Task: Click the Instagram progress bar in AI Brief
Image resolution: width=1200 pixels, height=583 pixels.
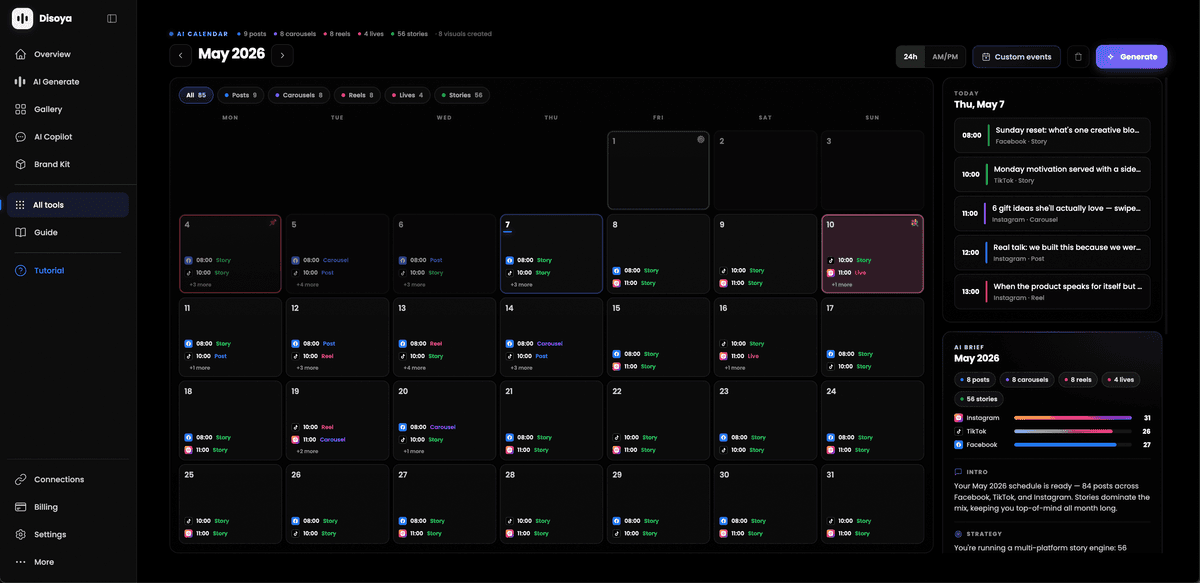Action: tap(1073, 418)
